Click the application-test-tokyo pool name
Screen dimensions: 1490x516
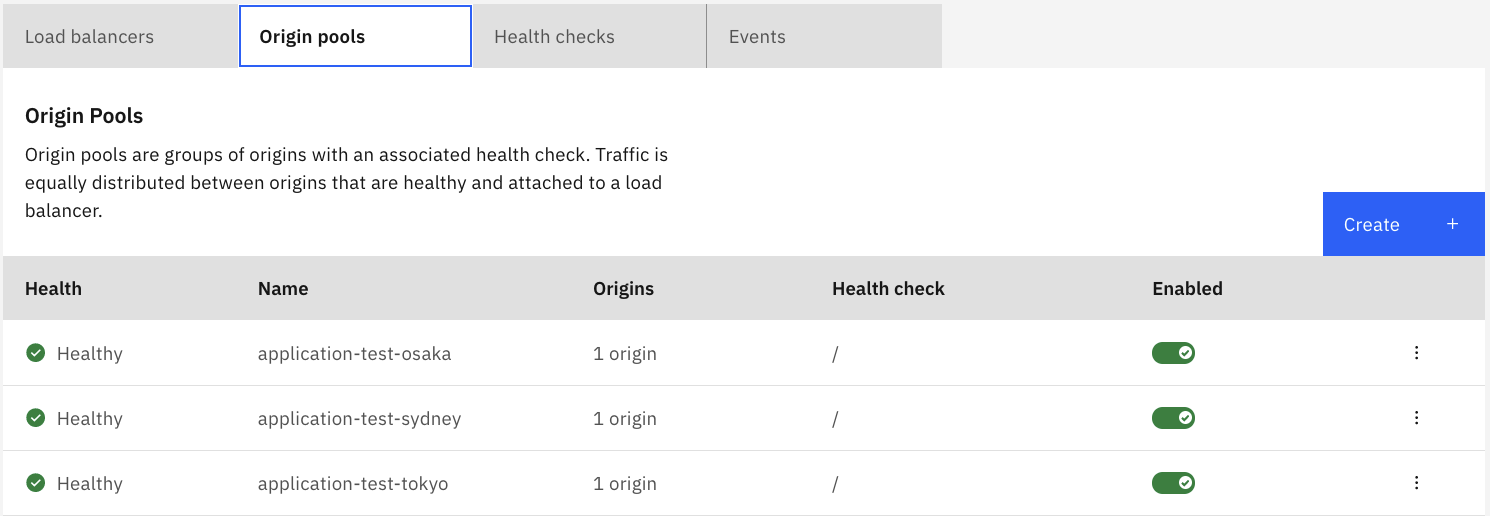coord(353,484)
